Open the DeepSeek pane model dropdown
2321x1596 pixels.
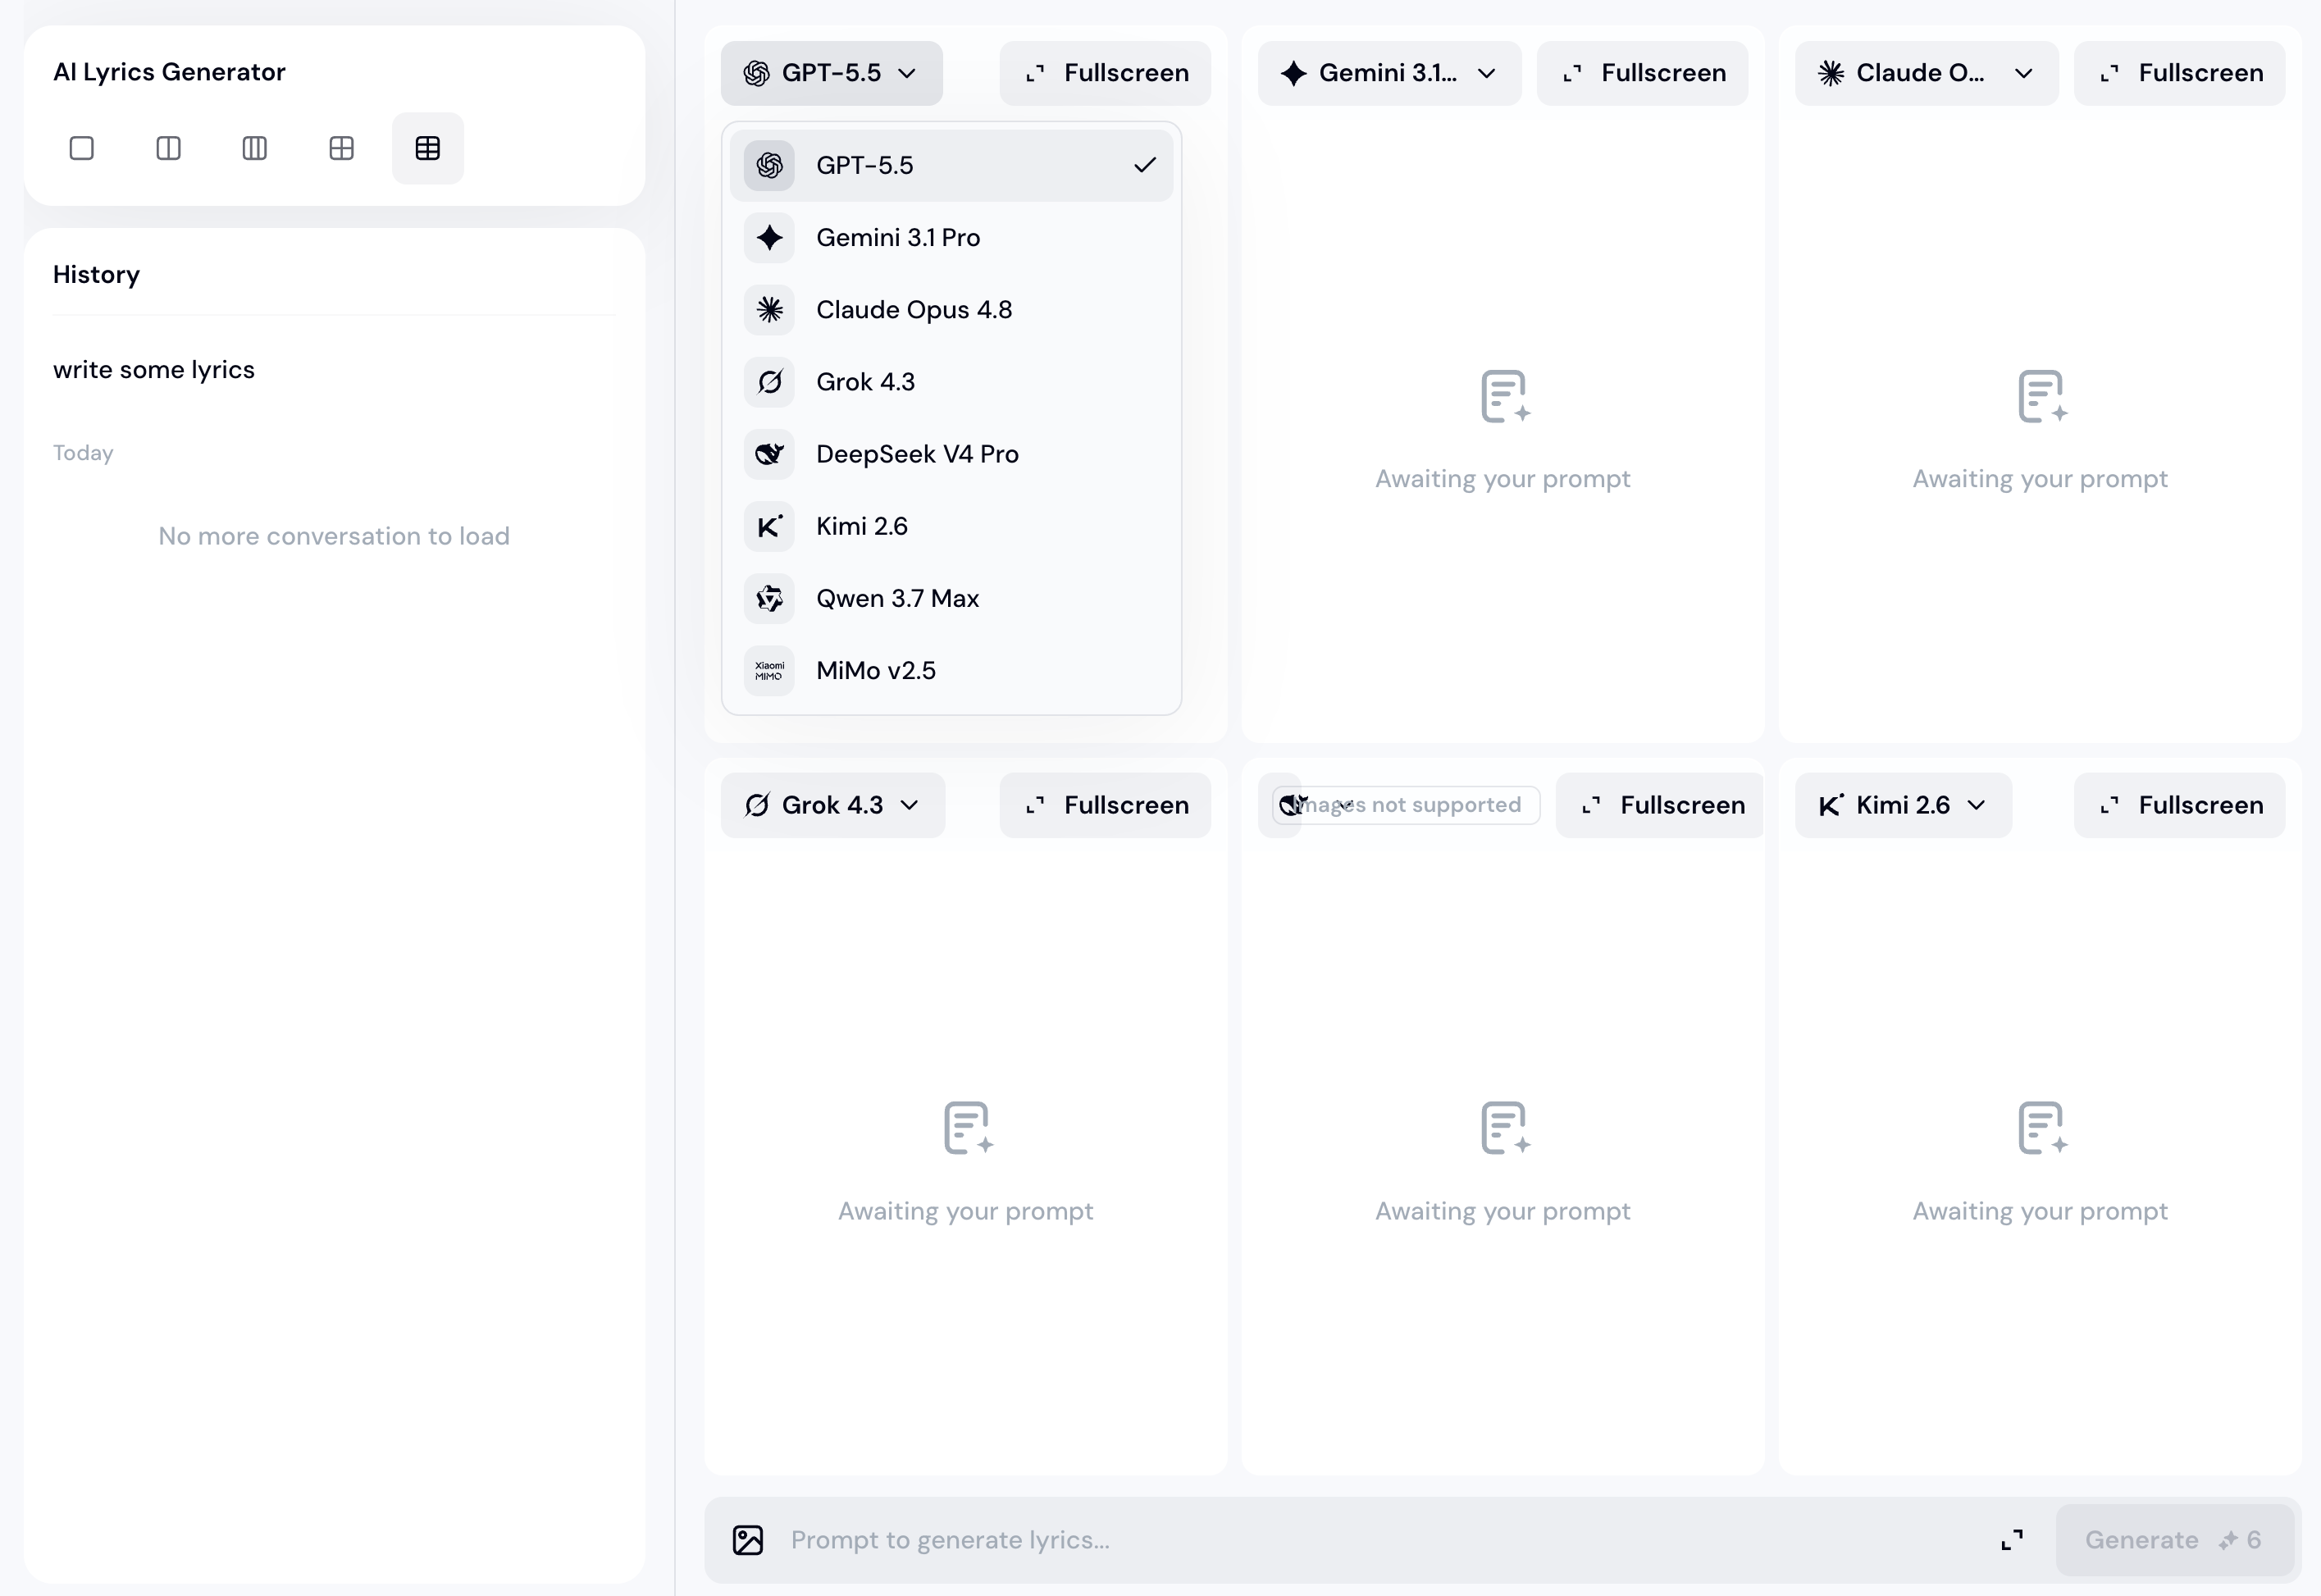(1280, 805)
